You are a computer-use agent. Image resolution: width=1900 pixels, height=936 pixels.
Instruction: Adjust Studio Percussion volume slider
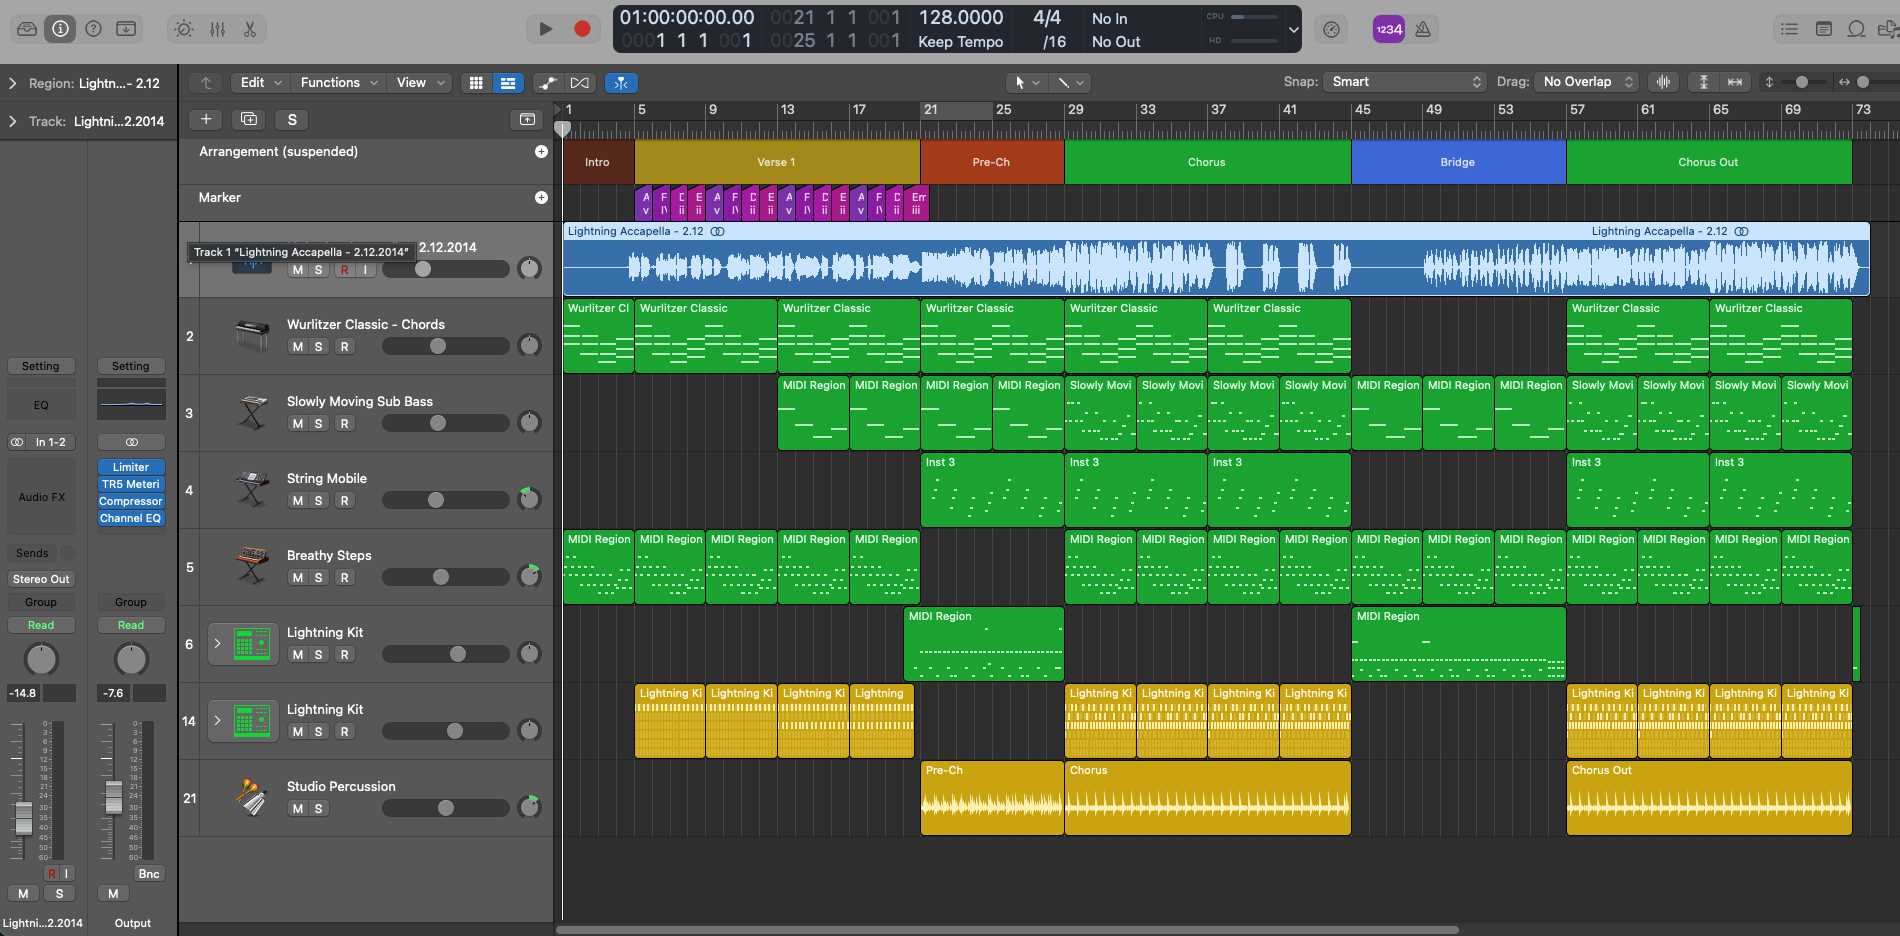[446, 808]
